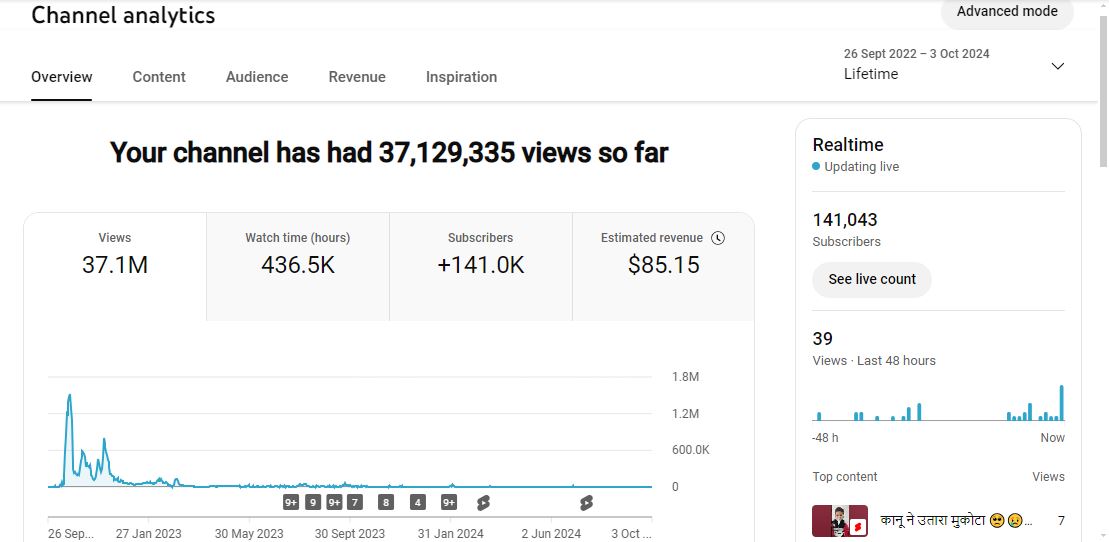
Task: Click the Shorts marker near 31 Jan 2024
Action: coord(483,502)
